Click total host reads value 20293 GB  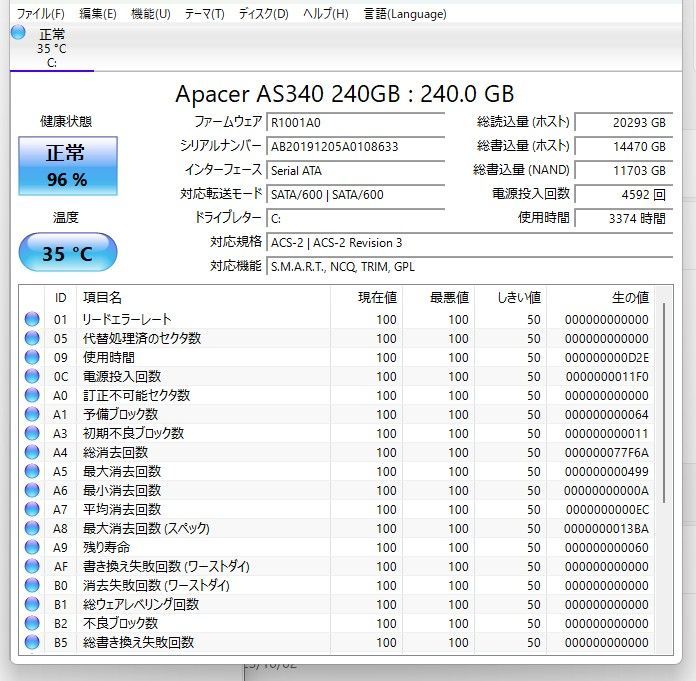tap(624, 123)
